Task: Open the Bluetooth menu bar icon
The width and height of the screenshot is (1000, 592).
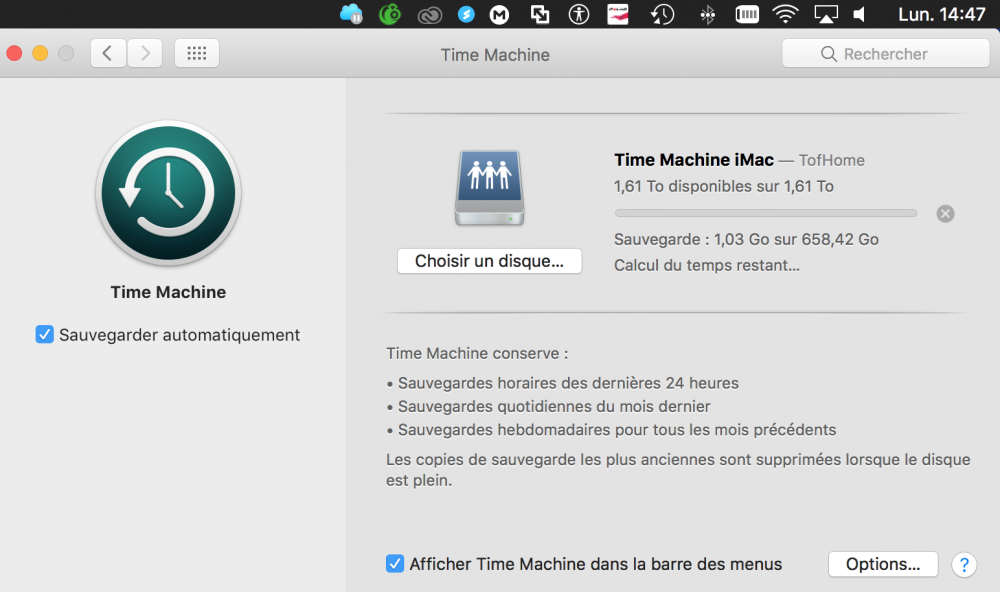Action: point(707,15)
